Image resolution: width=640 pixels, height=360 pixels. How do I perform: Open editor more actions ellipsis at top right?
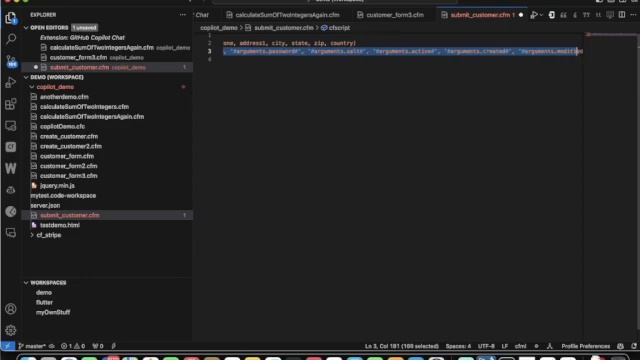(x=633, y=15)
